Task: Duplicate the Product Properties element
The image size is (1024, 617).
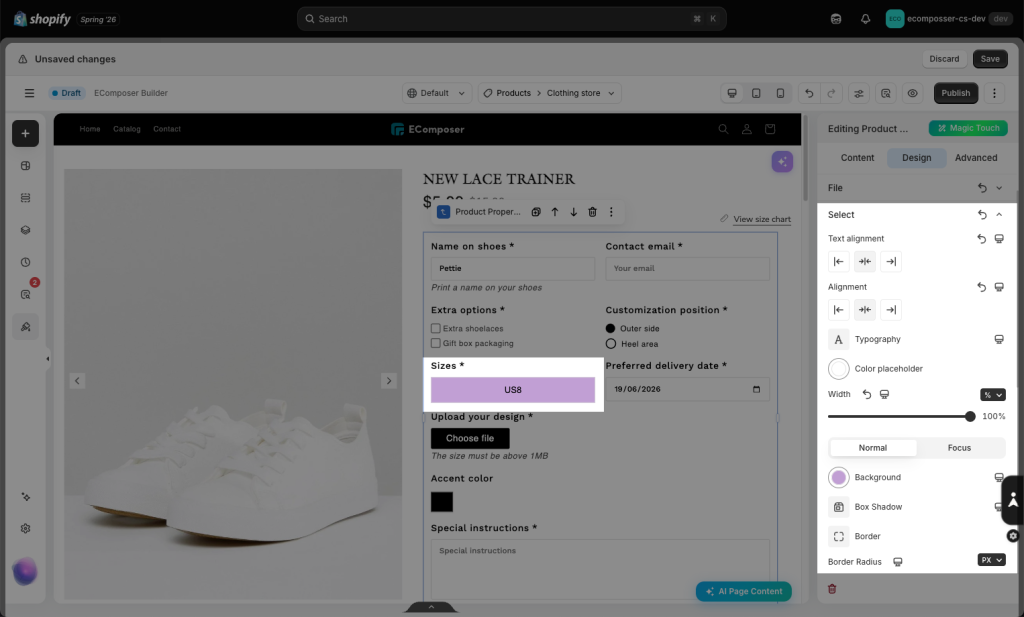Action: (536, 212)
